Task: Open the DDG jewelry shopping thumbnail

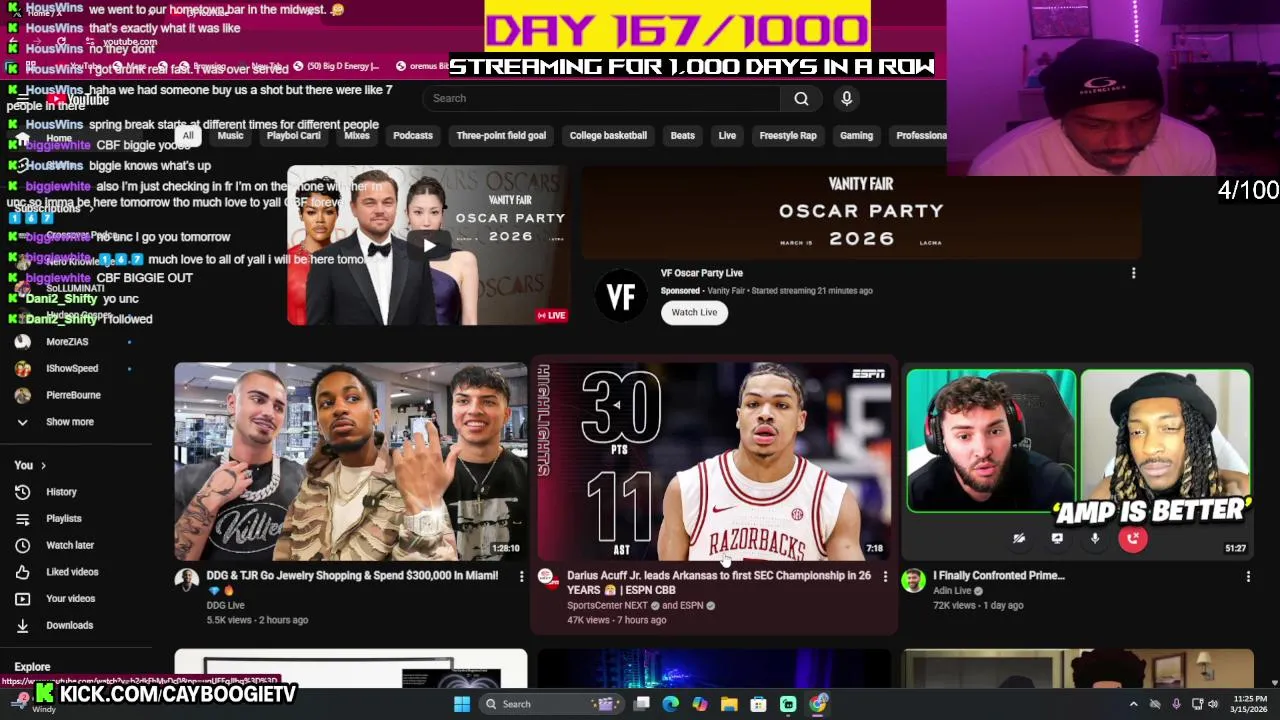Action: tap(351, 461)
